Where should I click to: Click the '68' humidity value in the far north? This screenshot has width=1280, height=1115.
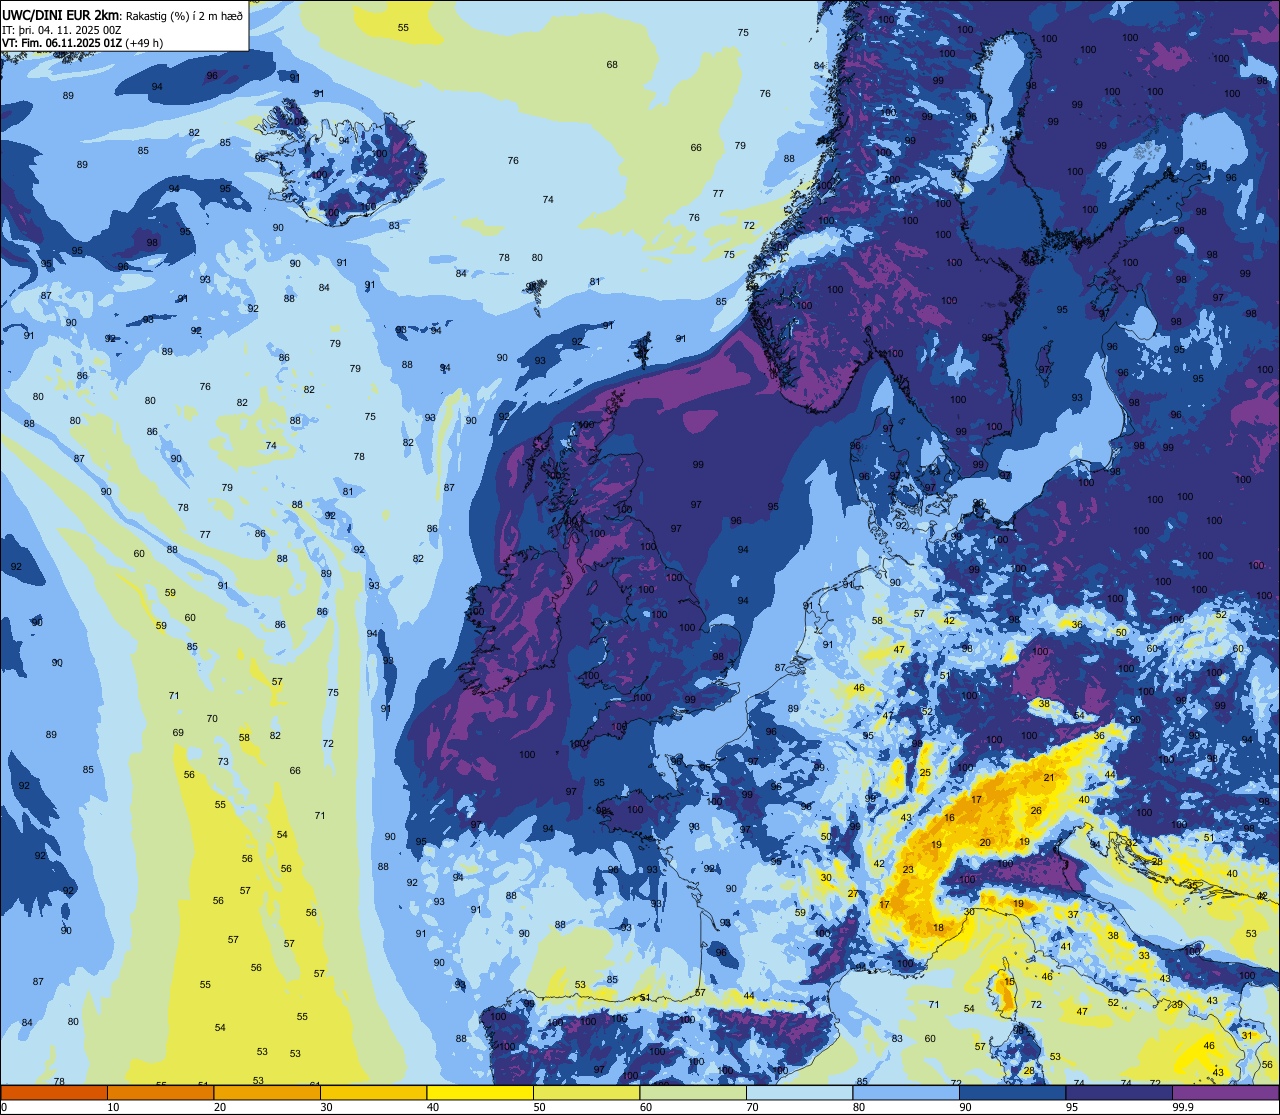click(612, 65)
